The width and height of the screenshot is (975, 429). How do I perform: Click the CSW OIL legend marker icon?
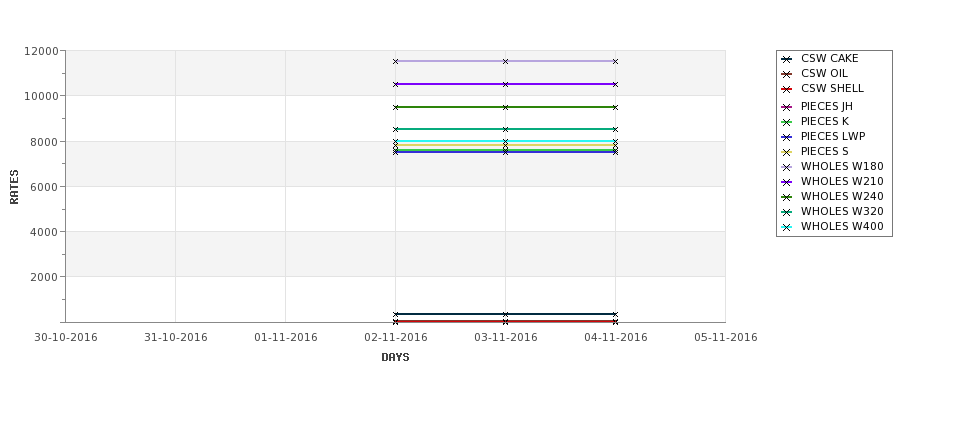(x=787, y=75)
